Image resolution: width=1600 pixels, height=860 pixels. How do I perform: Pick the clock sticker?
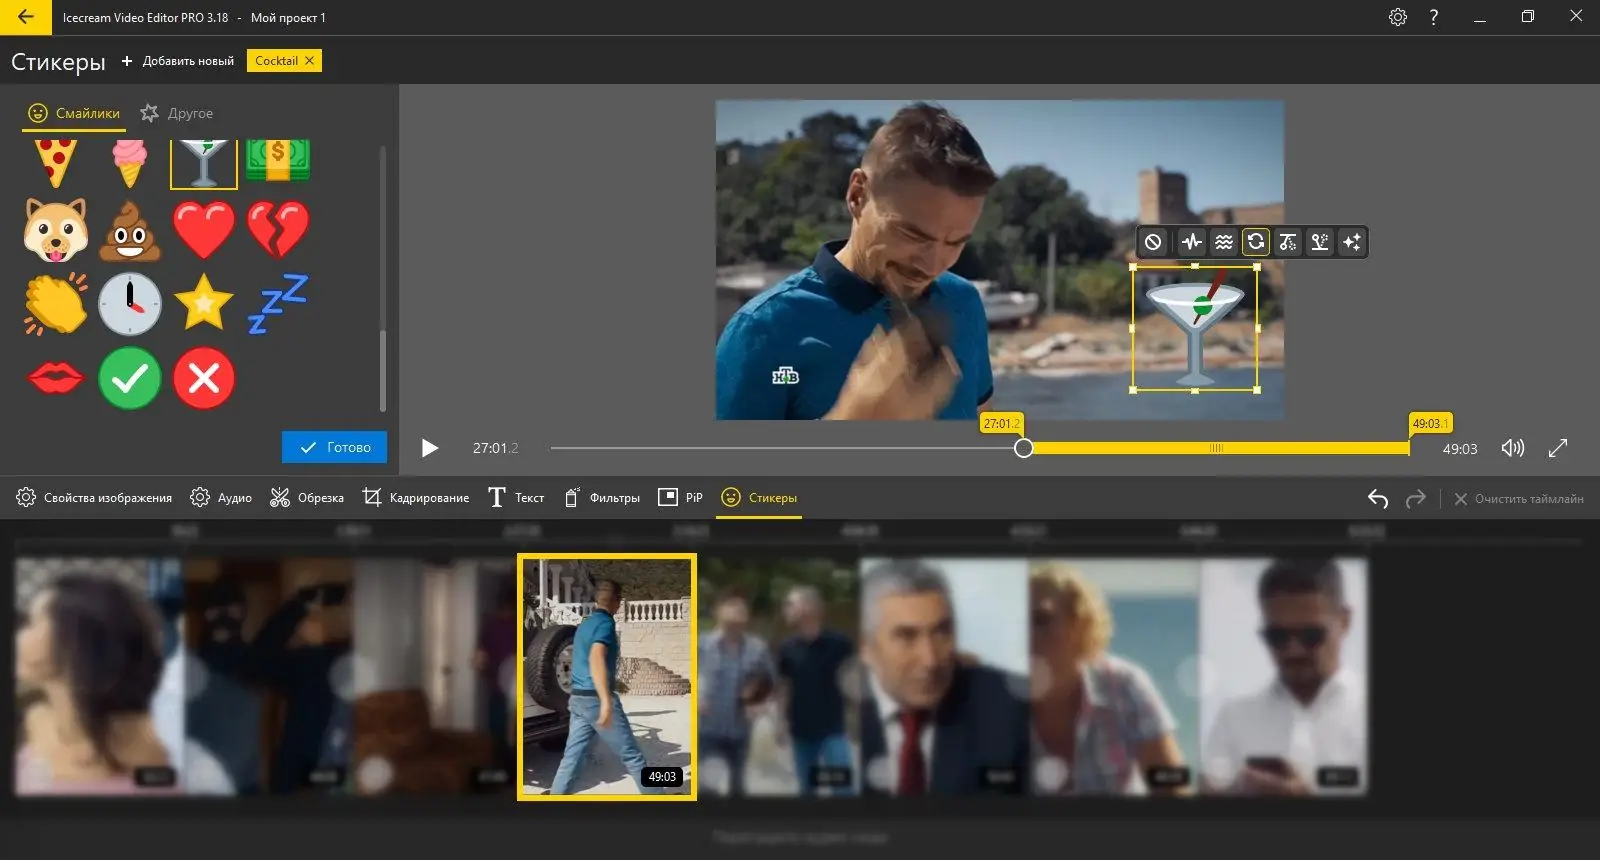(x=130, y=303)
